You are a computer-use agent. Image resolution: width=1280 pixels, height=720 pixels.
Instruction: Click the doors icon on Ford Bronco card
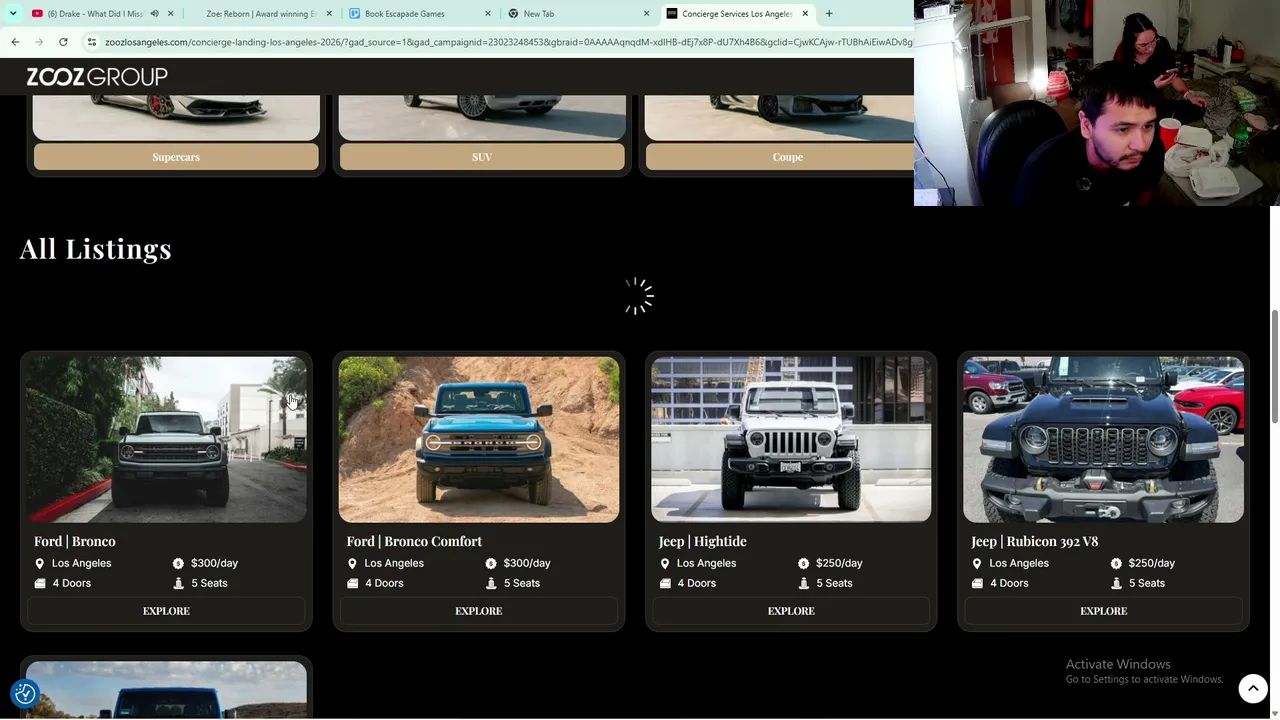tap(40, 583)
